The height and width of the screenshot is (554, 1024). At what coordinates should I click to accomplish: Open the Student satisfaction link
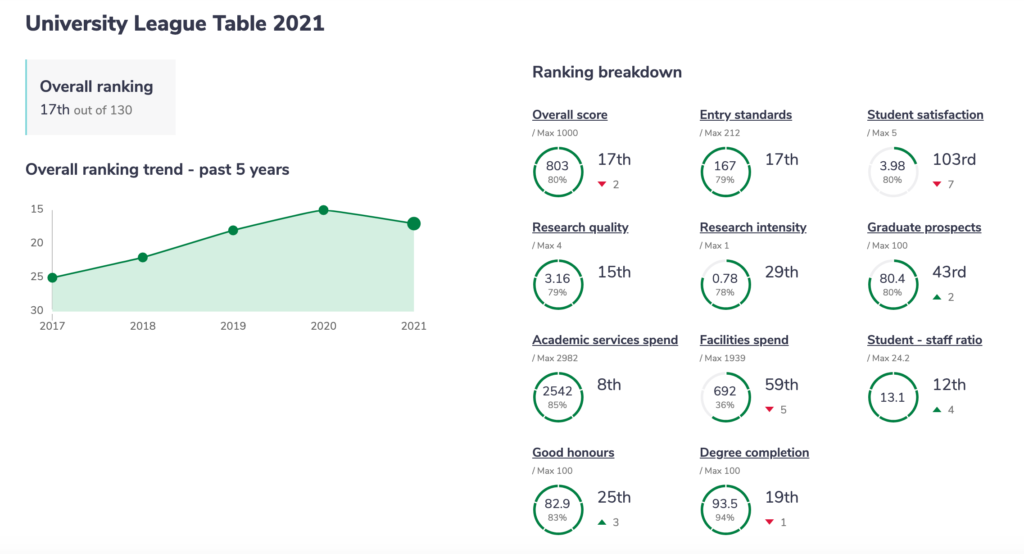925,115
